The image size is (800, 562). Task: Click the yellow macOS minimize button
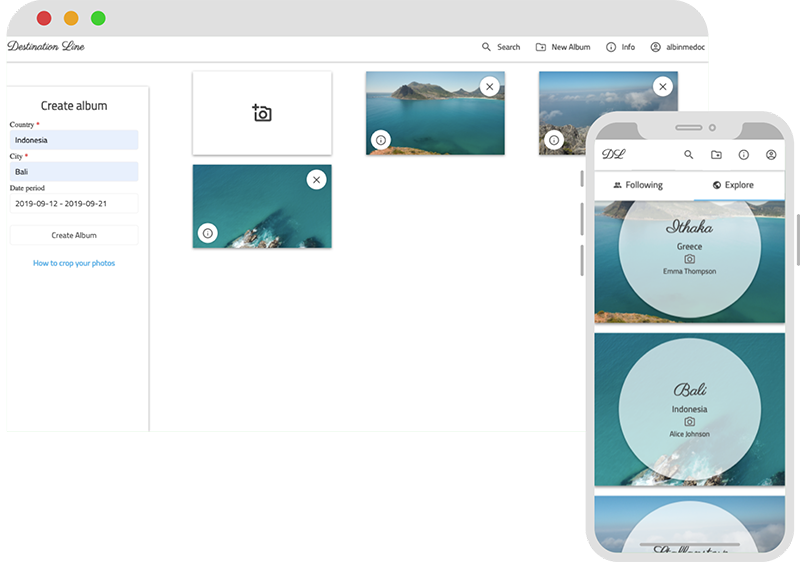pyautogui.click(x=71, y=18)
